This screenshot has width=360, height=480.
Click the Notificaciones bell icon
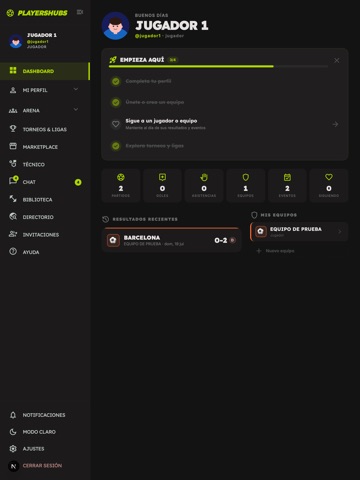[x=13, y=415]
